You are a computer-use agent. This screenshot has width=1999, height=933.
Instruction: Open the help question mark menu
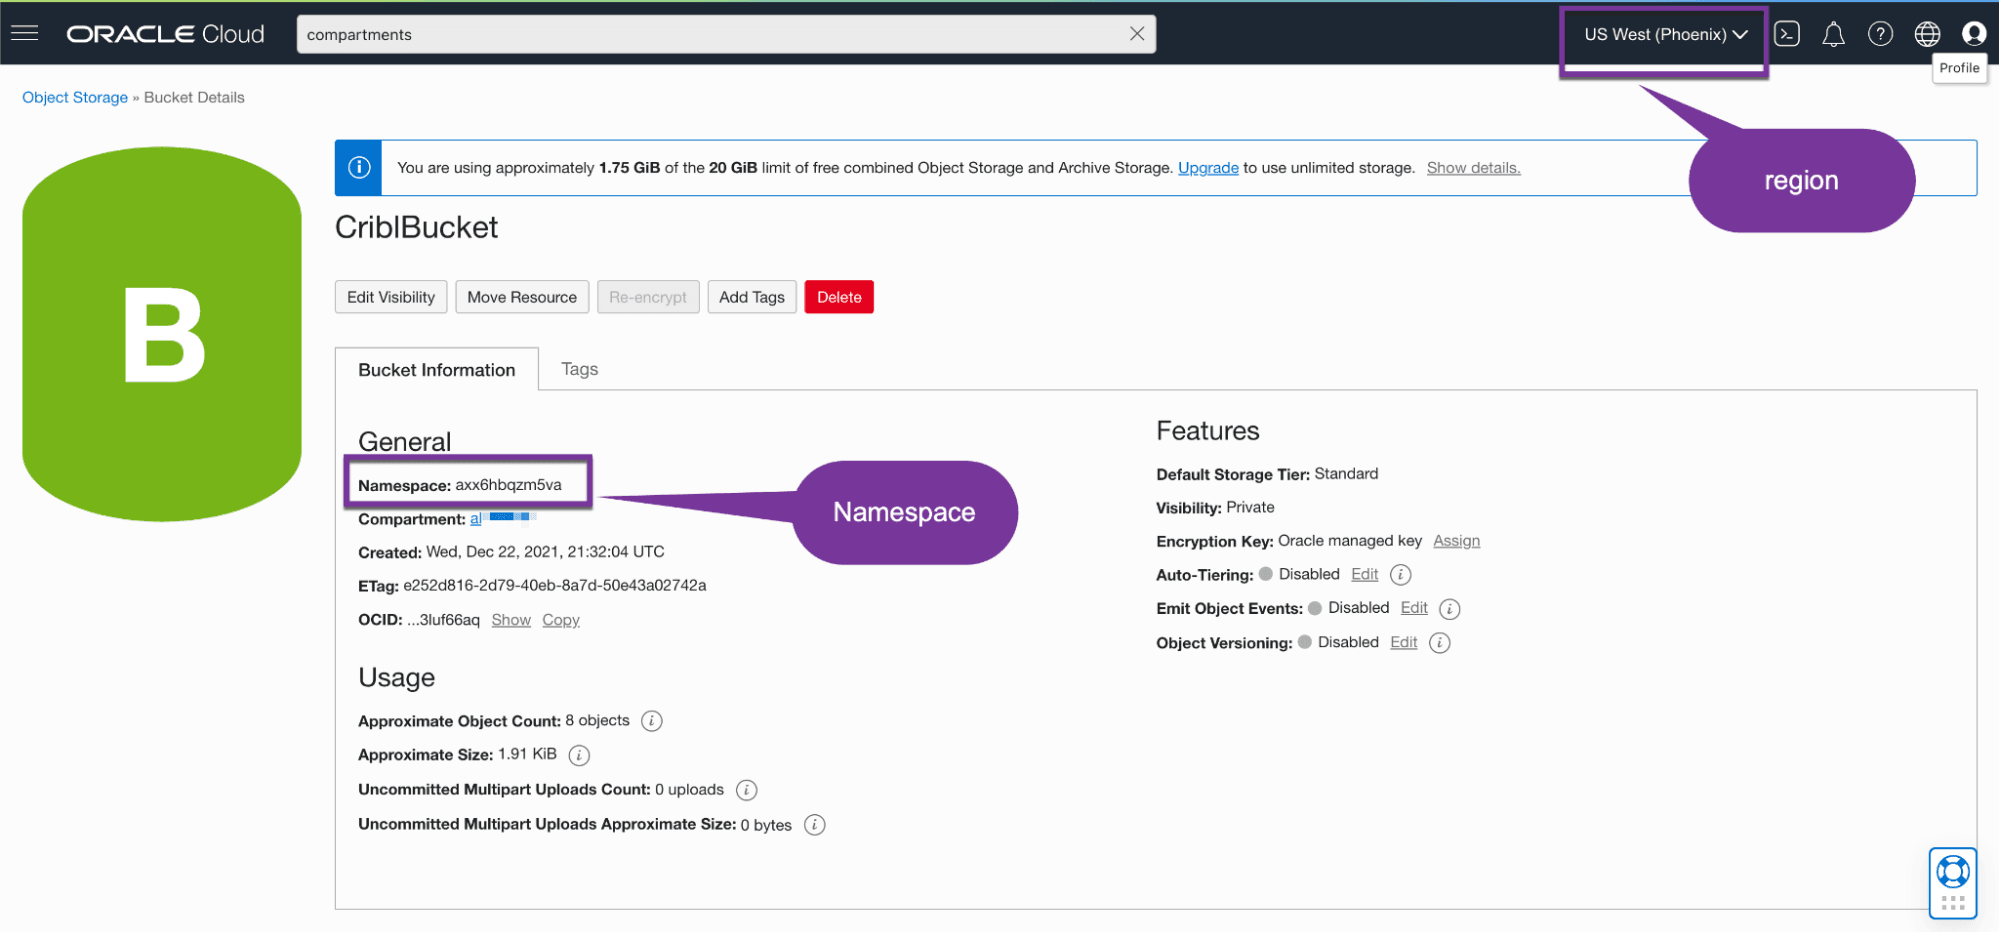[x=1879, y=34]
